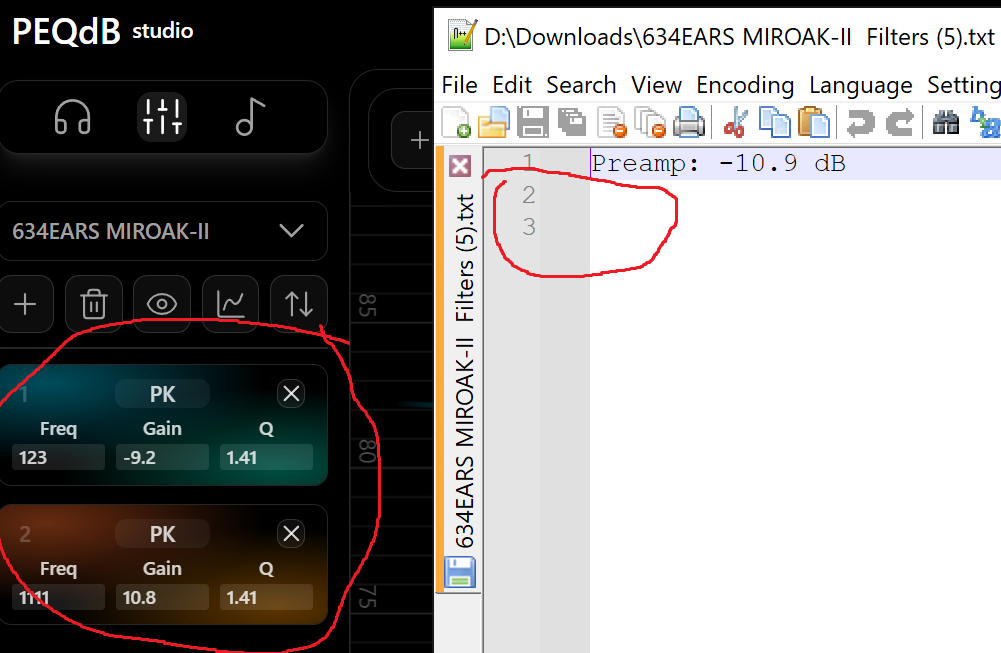The height and width of the screenshot is (653, 1001).
Task: Click line number 3 in the margin
Action: 529,227
